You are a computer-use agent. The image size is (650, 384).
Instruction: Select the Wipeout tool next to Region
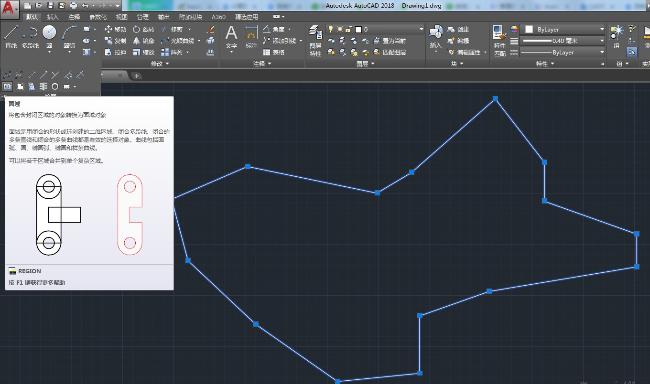(x=19, y=86)
